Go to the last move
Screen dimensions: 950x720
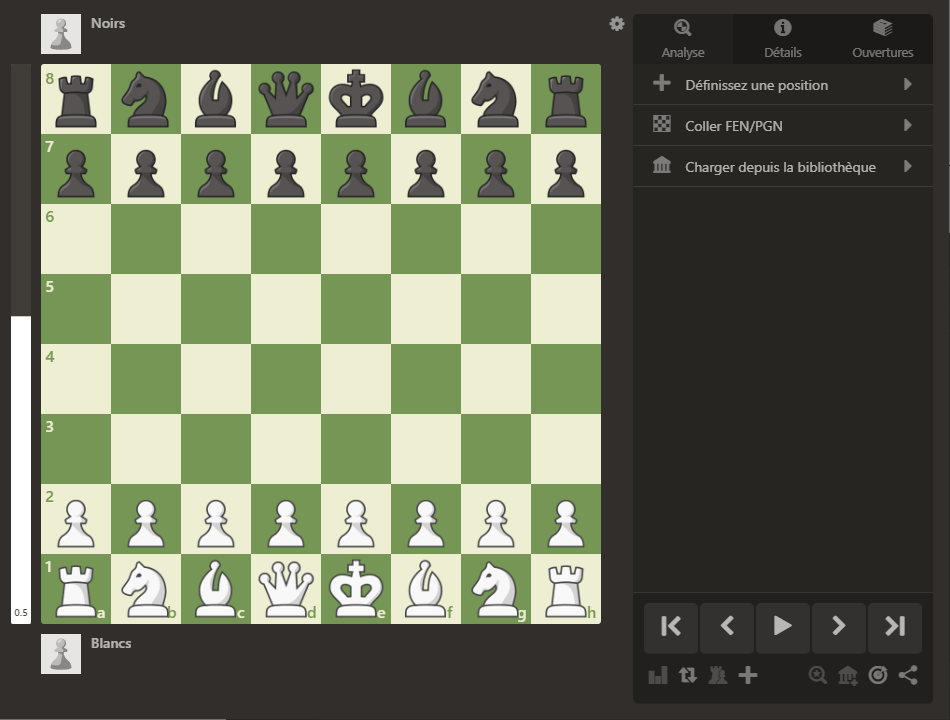(x=895, y=627)
